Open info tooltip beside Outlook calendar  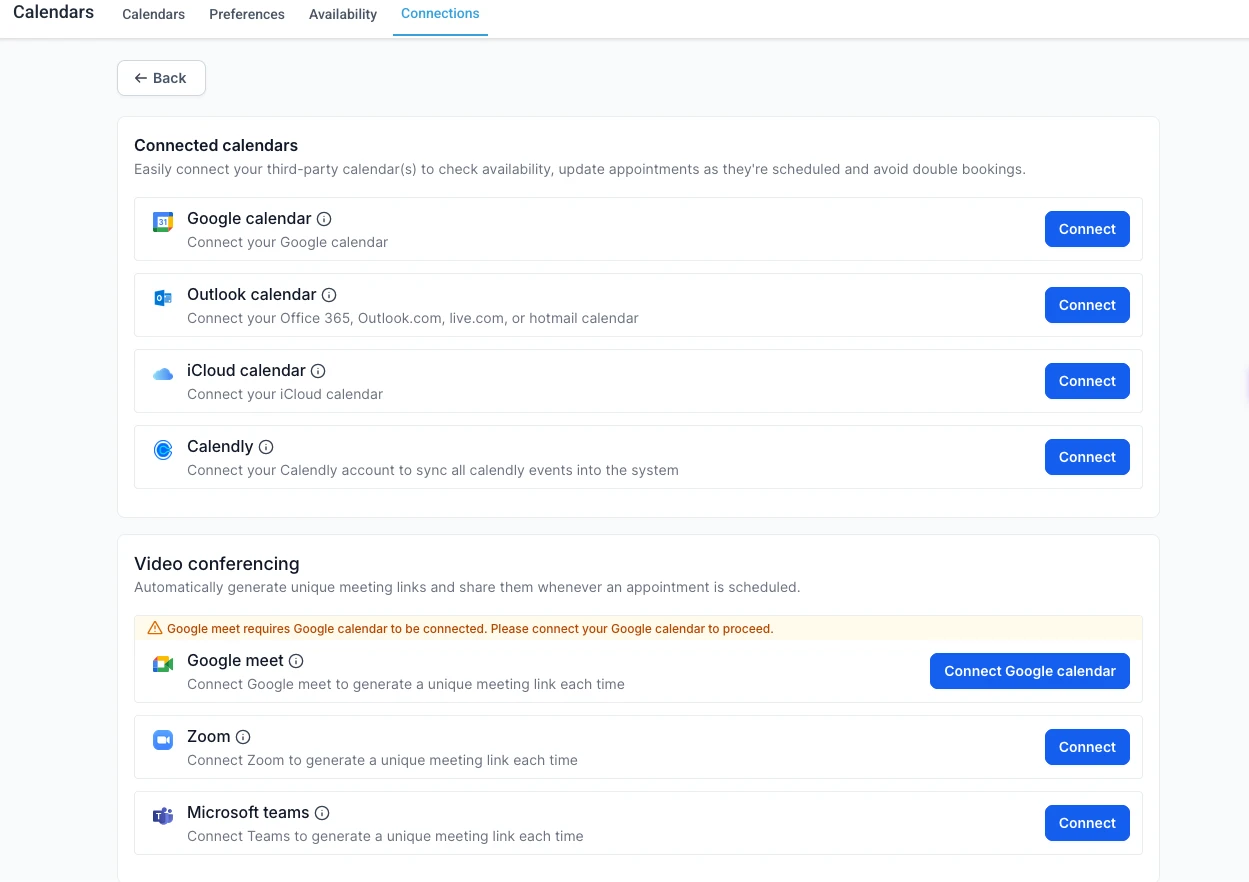(329, 295)
